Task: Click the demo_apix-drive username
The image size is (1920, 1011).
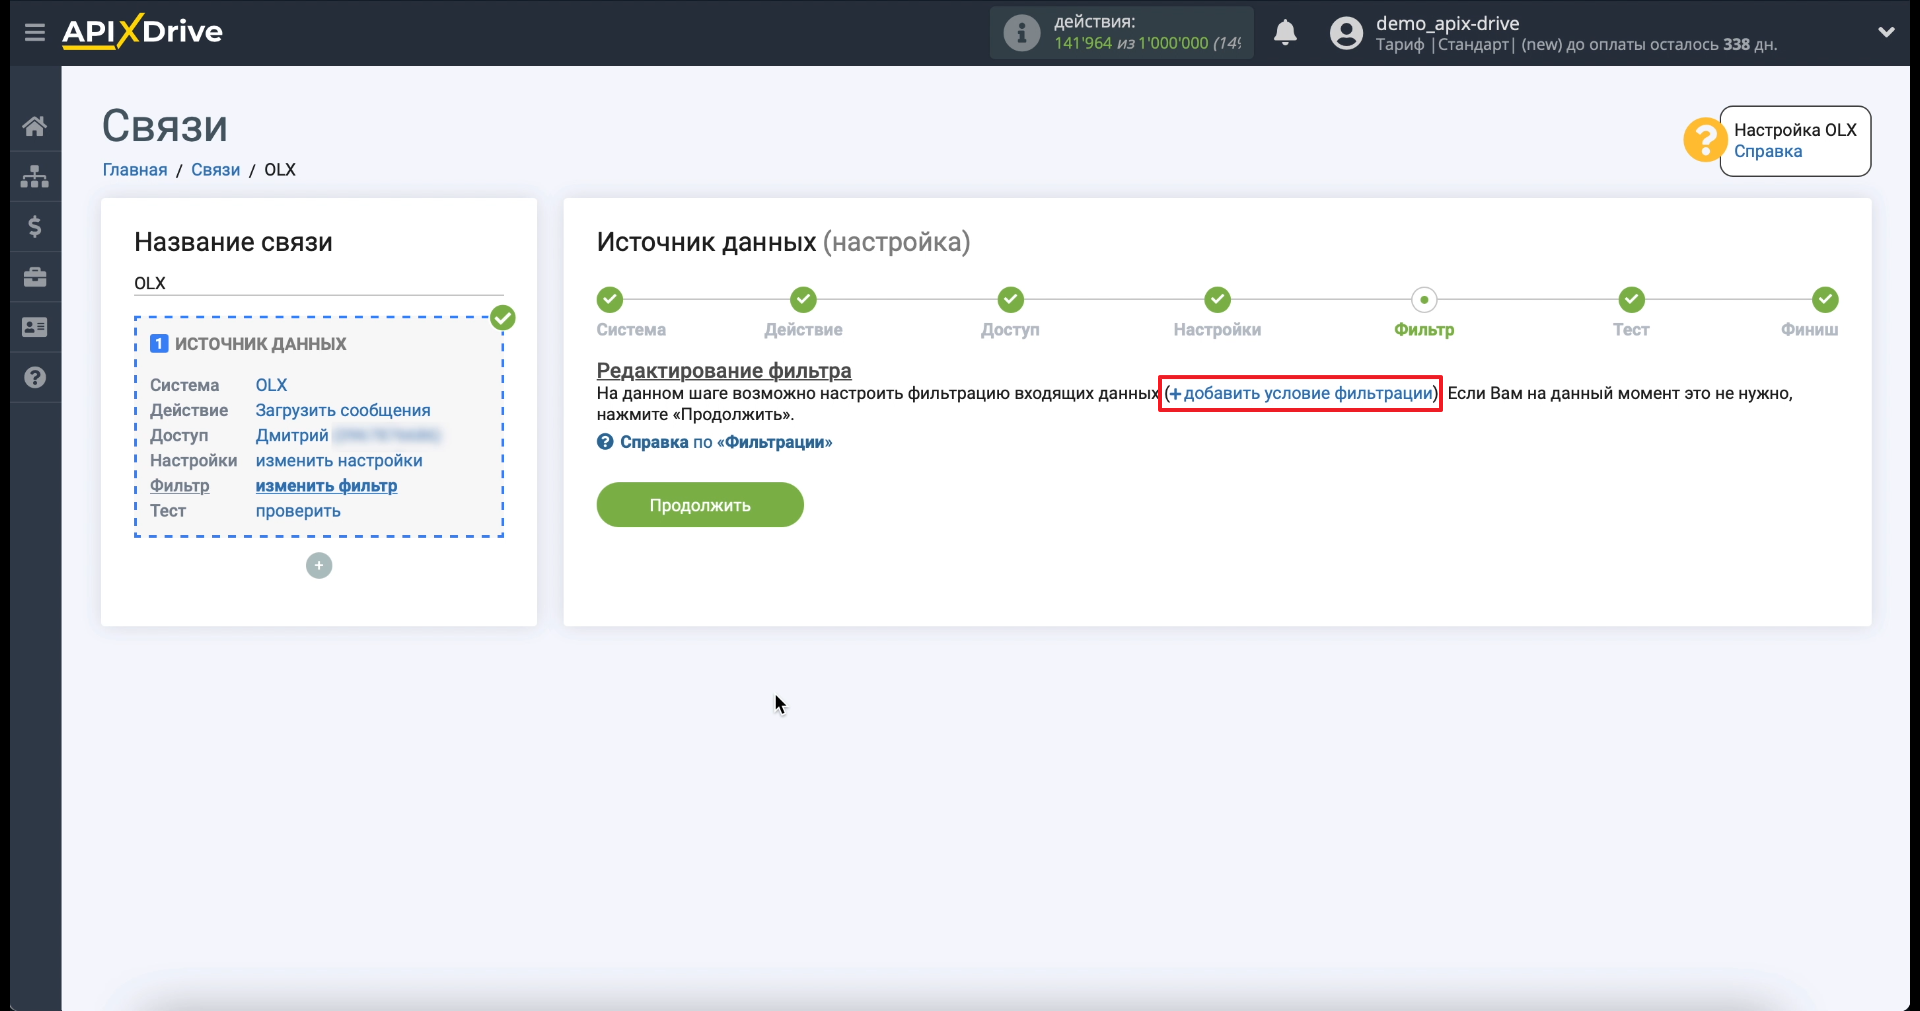Action: click(x=1447, y=23)
